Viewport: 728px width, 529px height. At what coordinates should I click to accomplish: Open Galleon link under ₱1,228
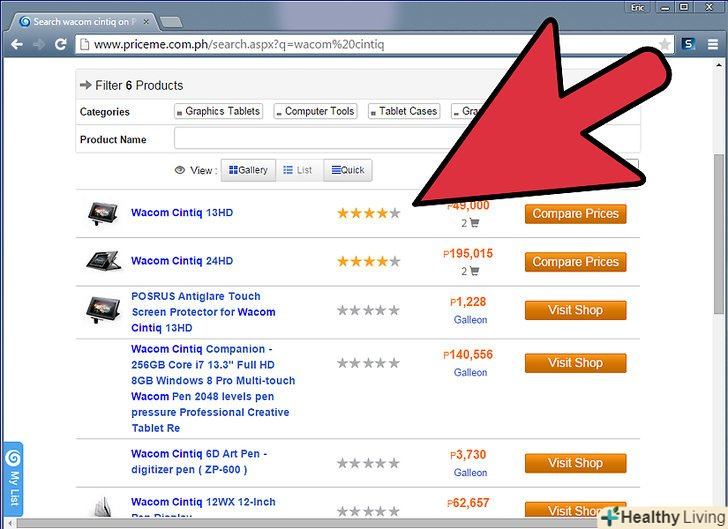(471, 320)
